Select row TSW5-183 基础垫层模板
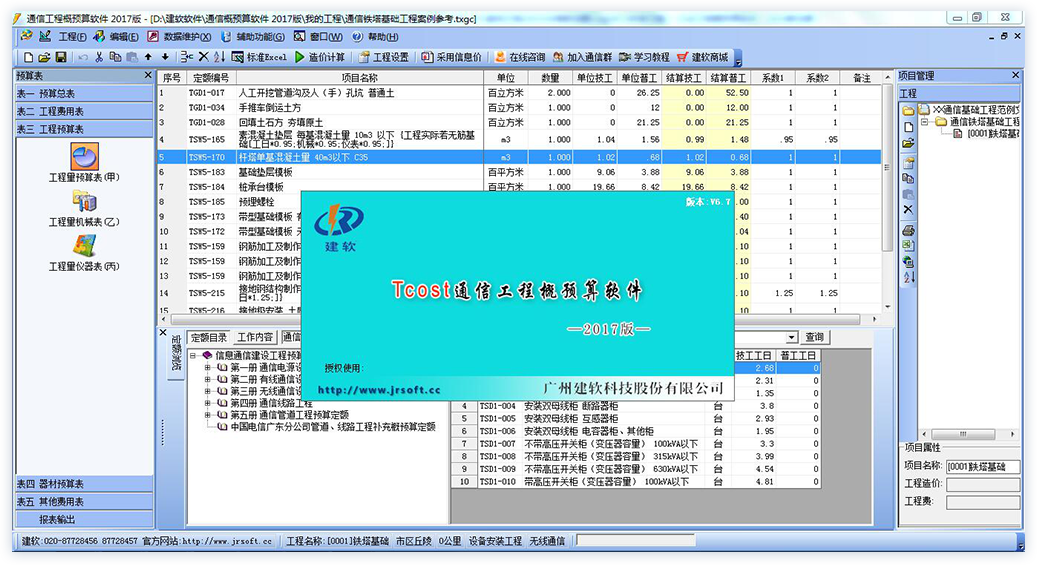Screen dimensions: 1037x565 click(x=518, y=172)
